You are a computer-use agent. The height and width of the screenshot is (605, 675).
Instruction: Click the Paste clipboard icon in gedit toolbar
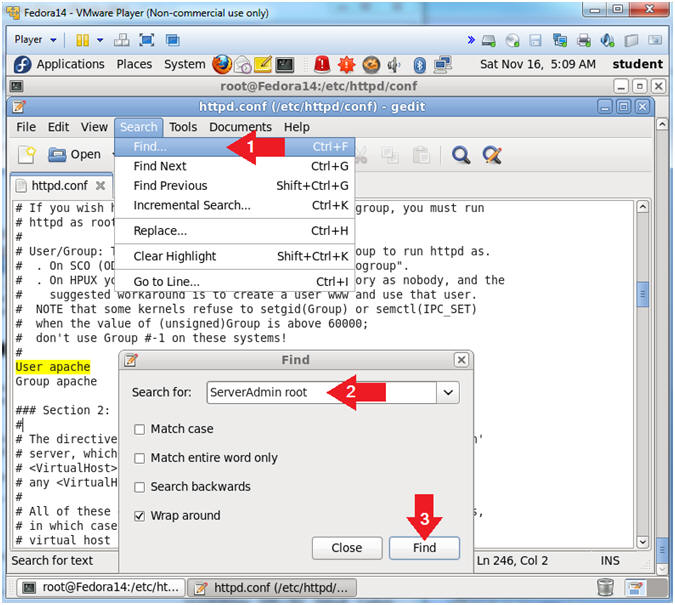tap(421, 155)
